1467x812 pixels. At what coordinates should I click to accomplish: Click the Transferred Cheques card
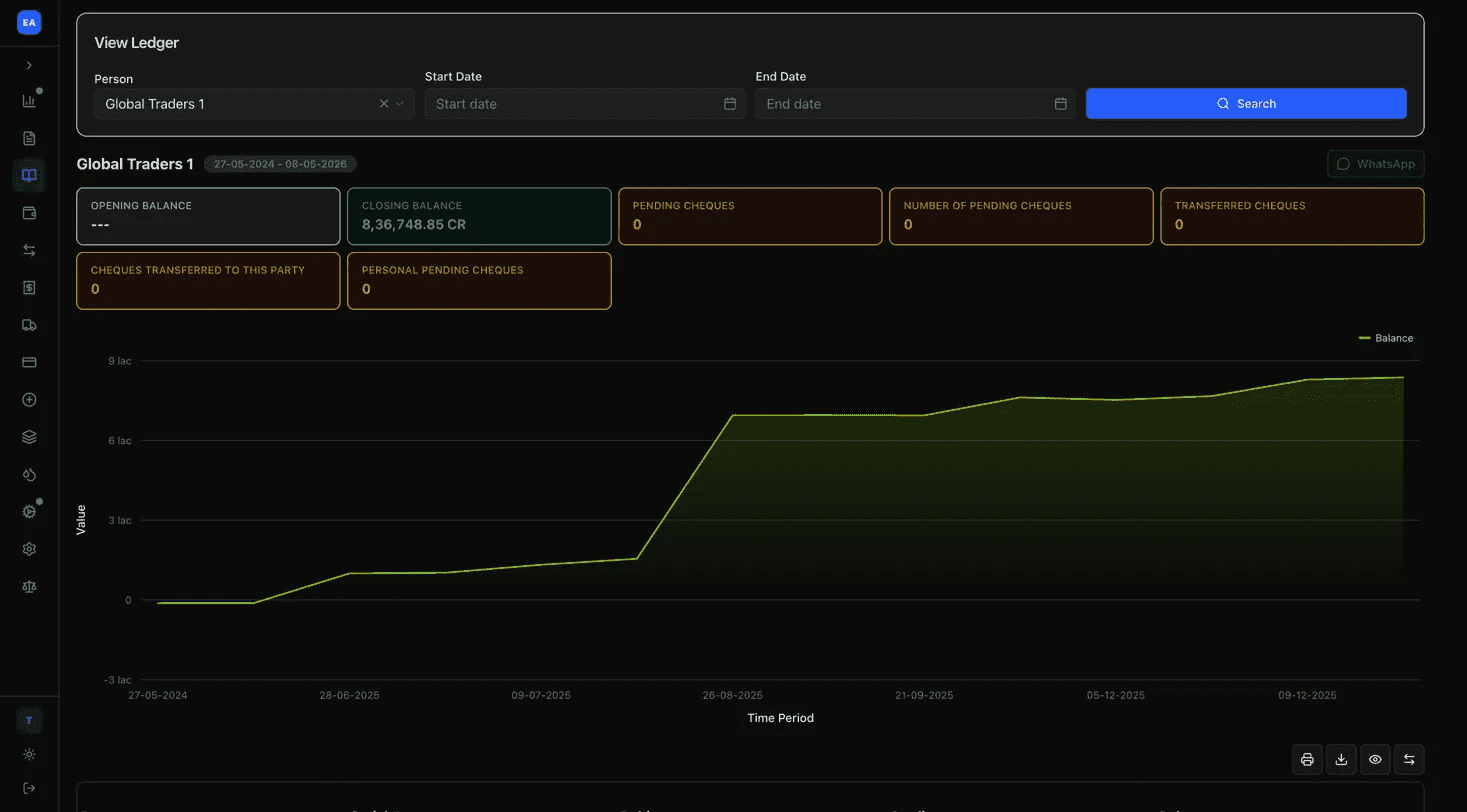tap(1292, 216)
